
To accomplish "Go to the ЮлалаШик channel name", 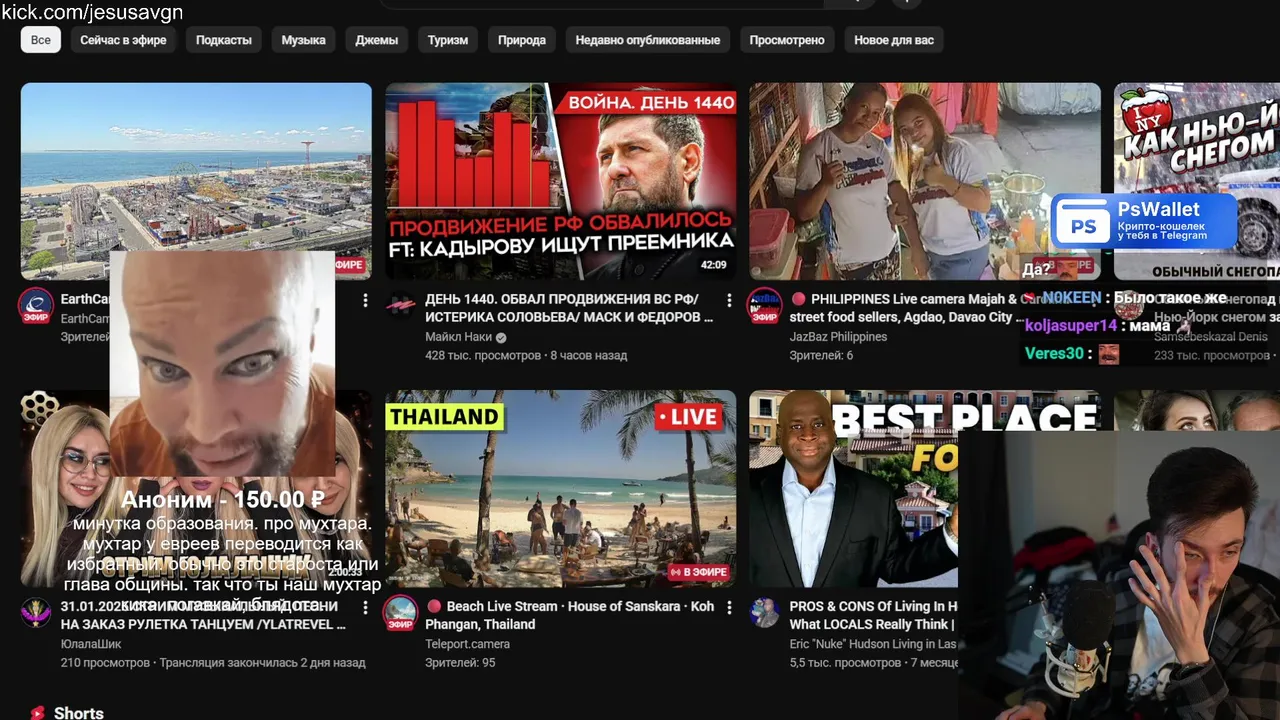I will (x=91, y=644).
